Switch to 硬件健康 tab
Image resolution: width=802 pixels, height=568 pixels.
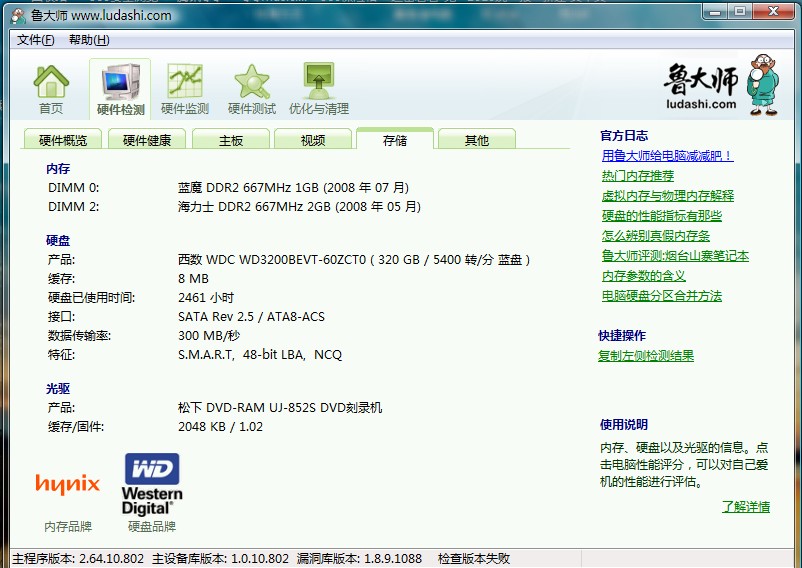tap(147, 140)
